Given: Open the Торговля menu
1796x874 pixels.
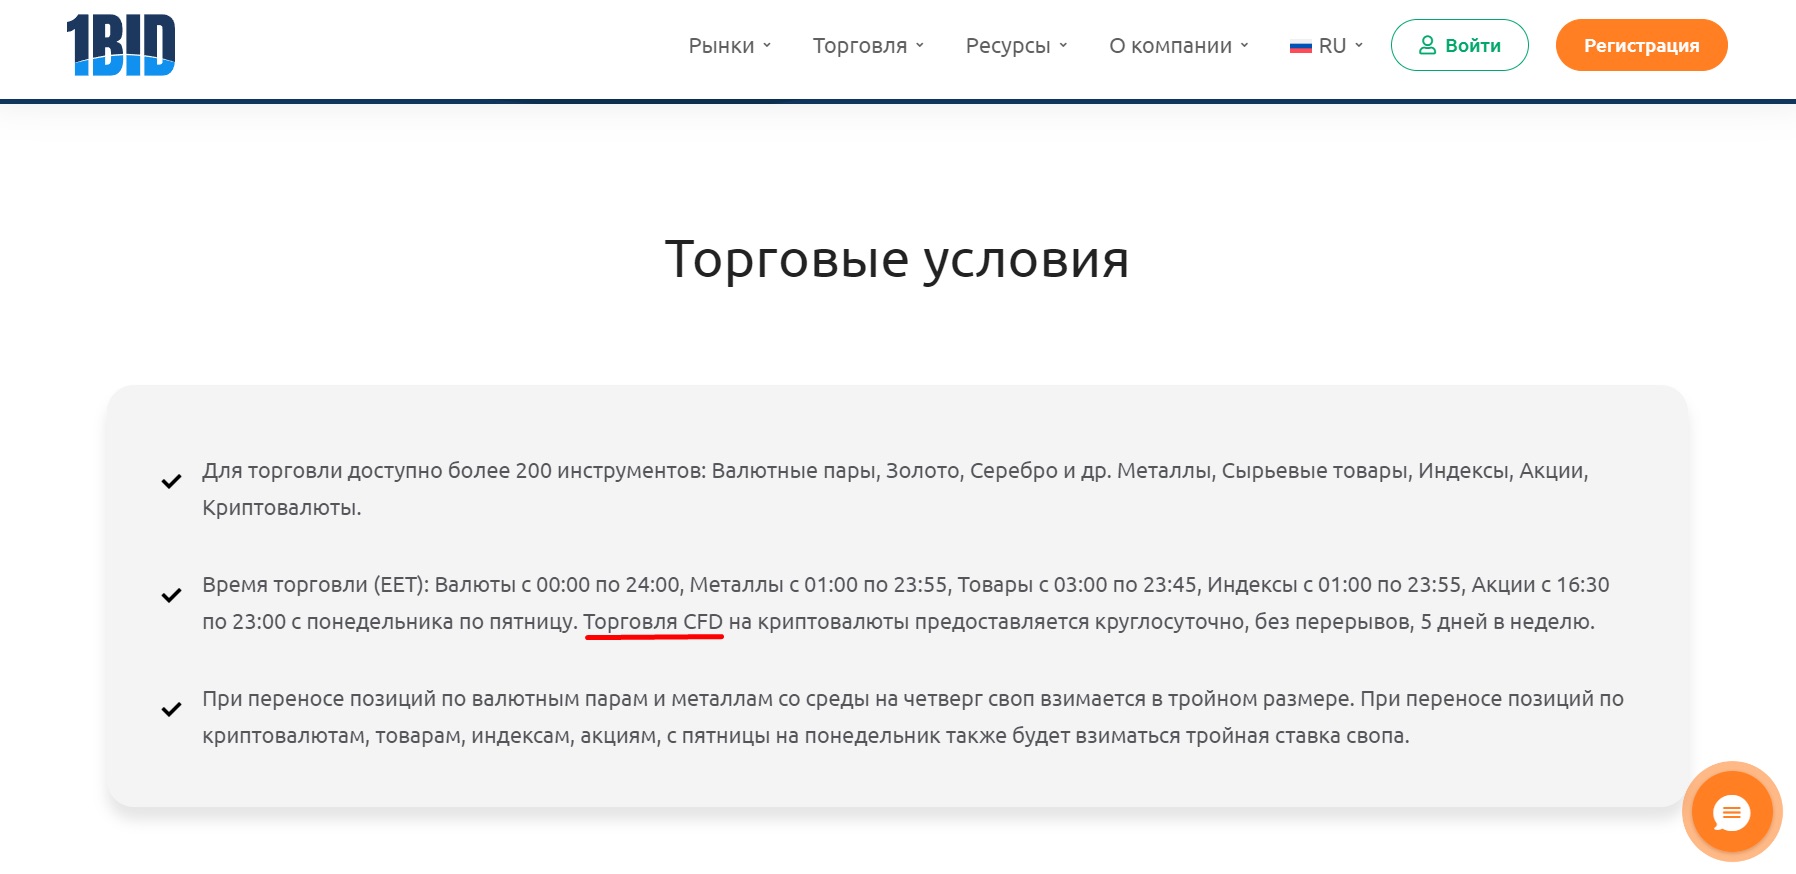Looking at the screenshot, I should point(868,45).
